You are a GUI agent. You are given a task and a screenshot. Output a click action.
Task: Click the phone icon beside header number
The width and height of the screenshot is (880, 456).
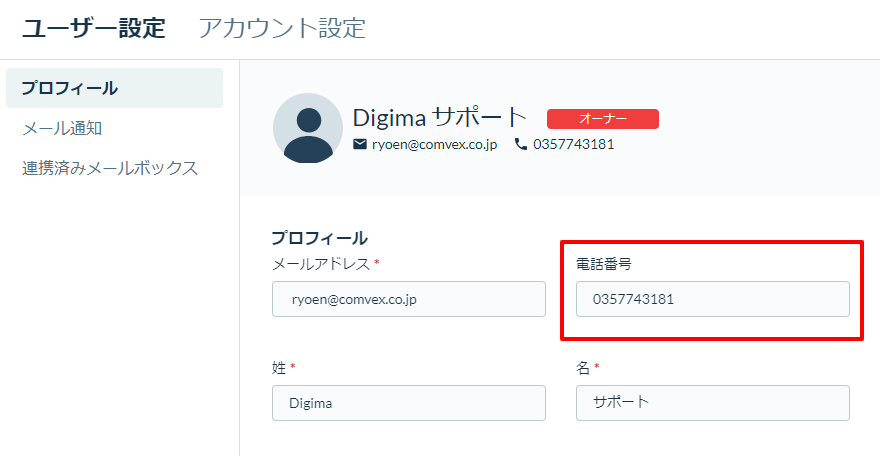[x=521, y=145]
